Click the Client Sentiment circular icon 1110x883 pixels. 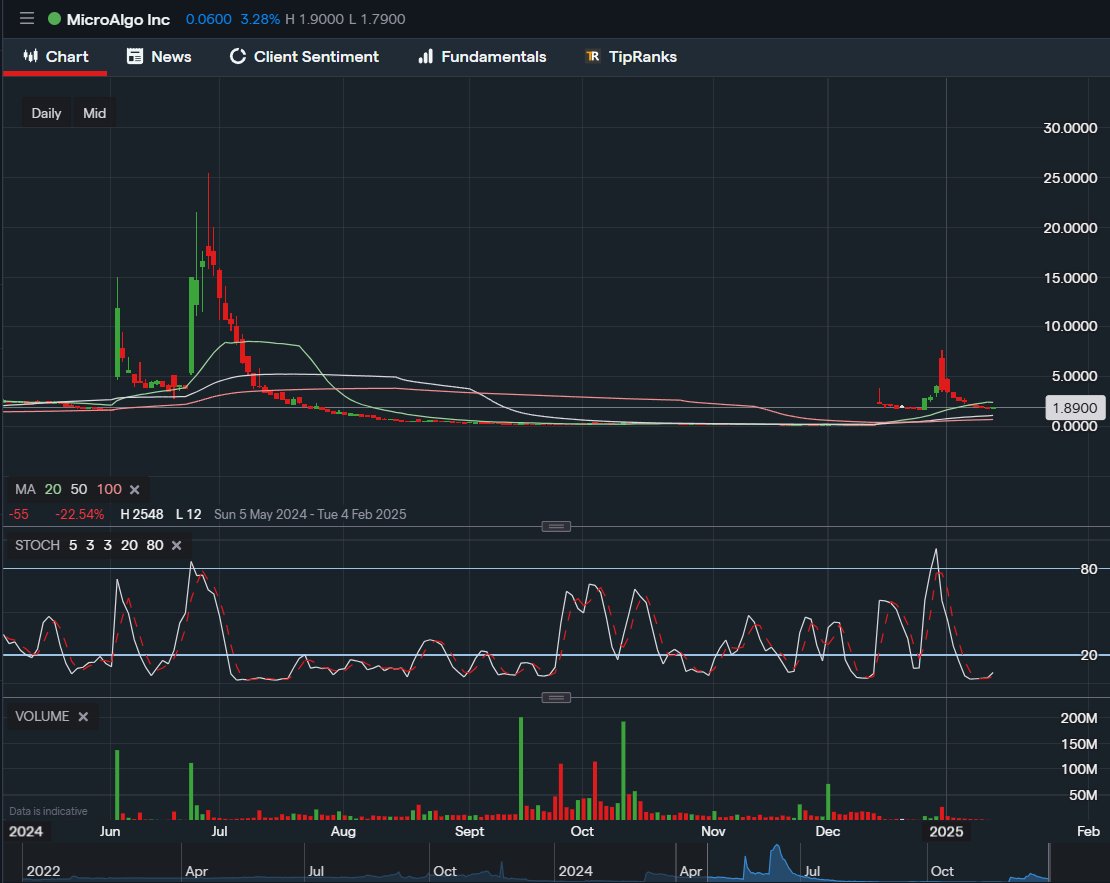pyautogui.click(x=238, y=57)
